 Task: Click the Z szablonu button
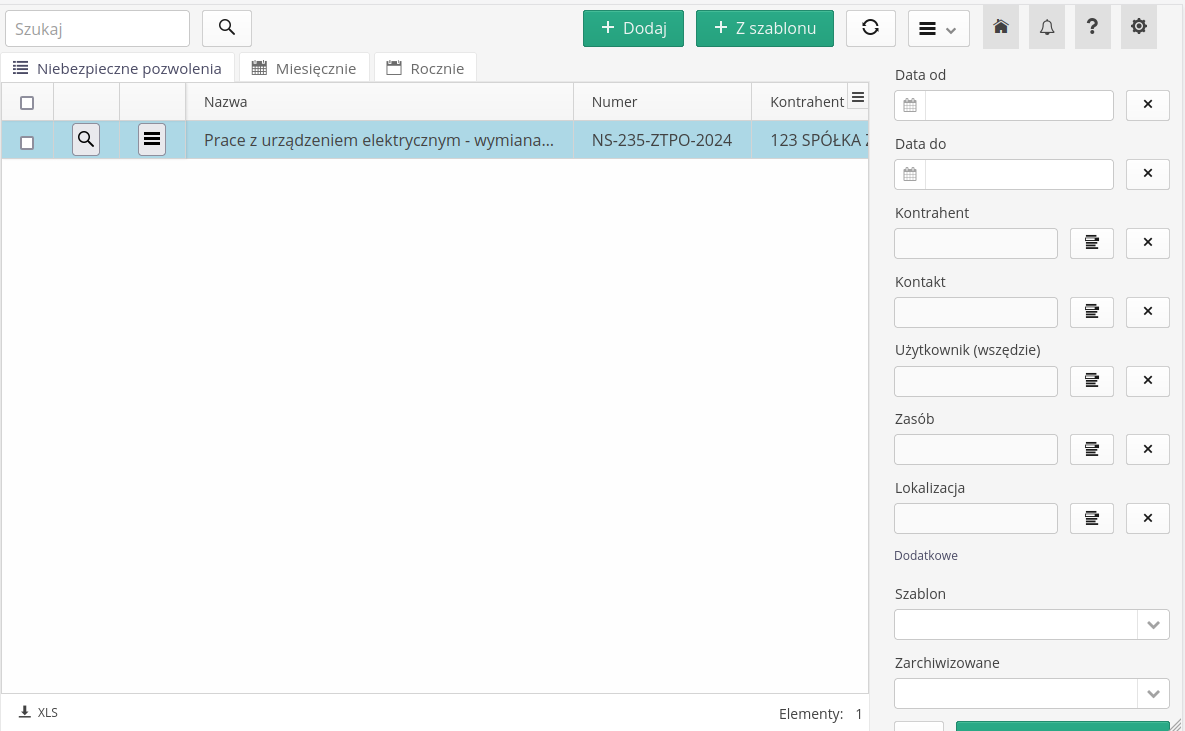764,28
